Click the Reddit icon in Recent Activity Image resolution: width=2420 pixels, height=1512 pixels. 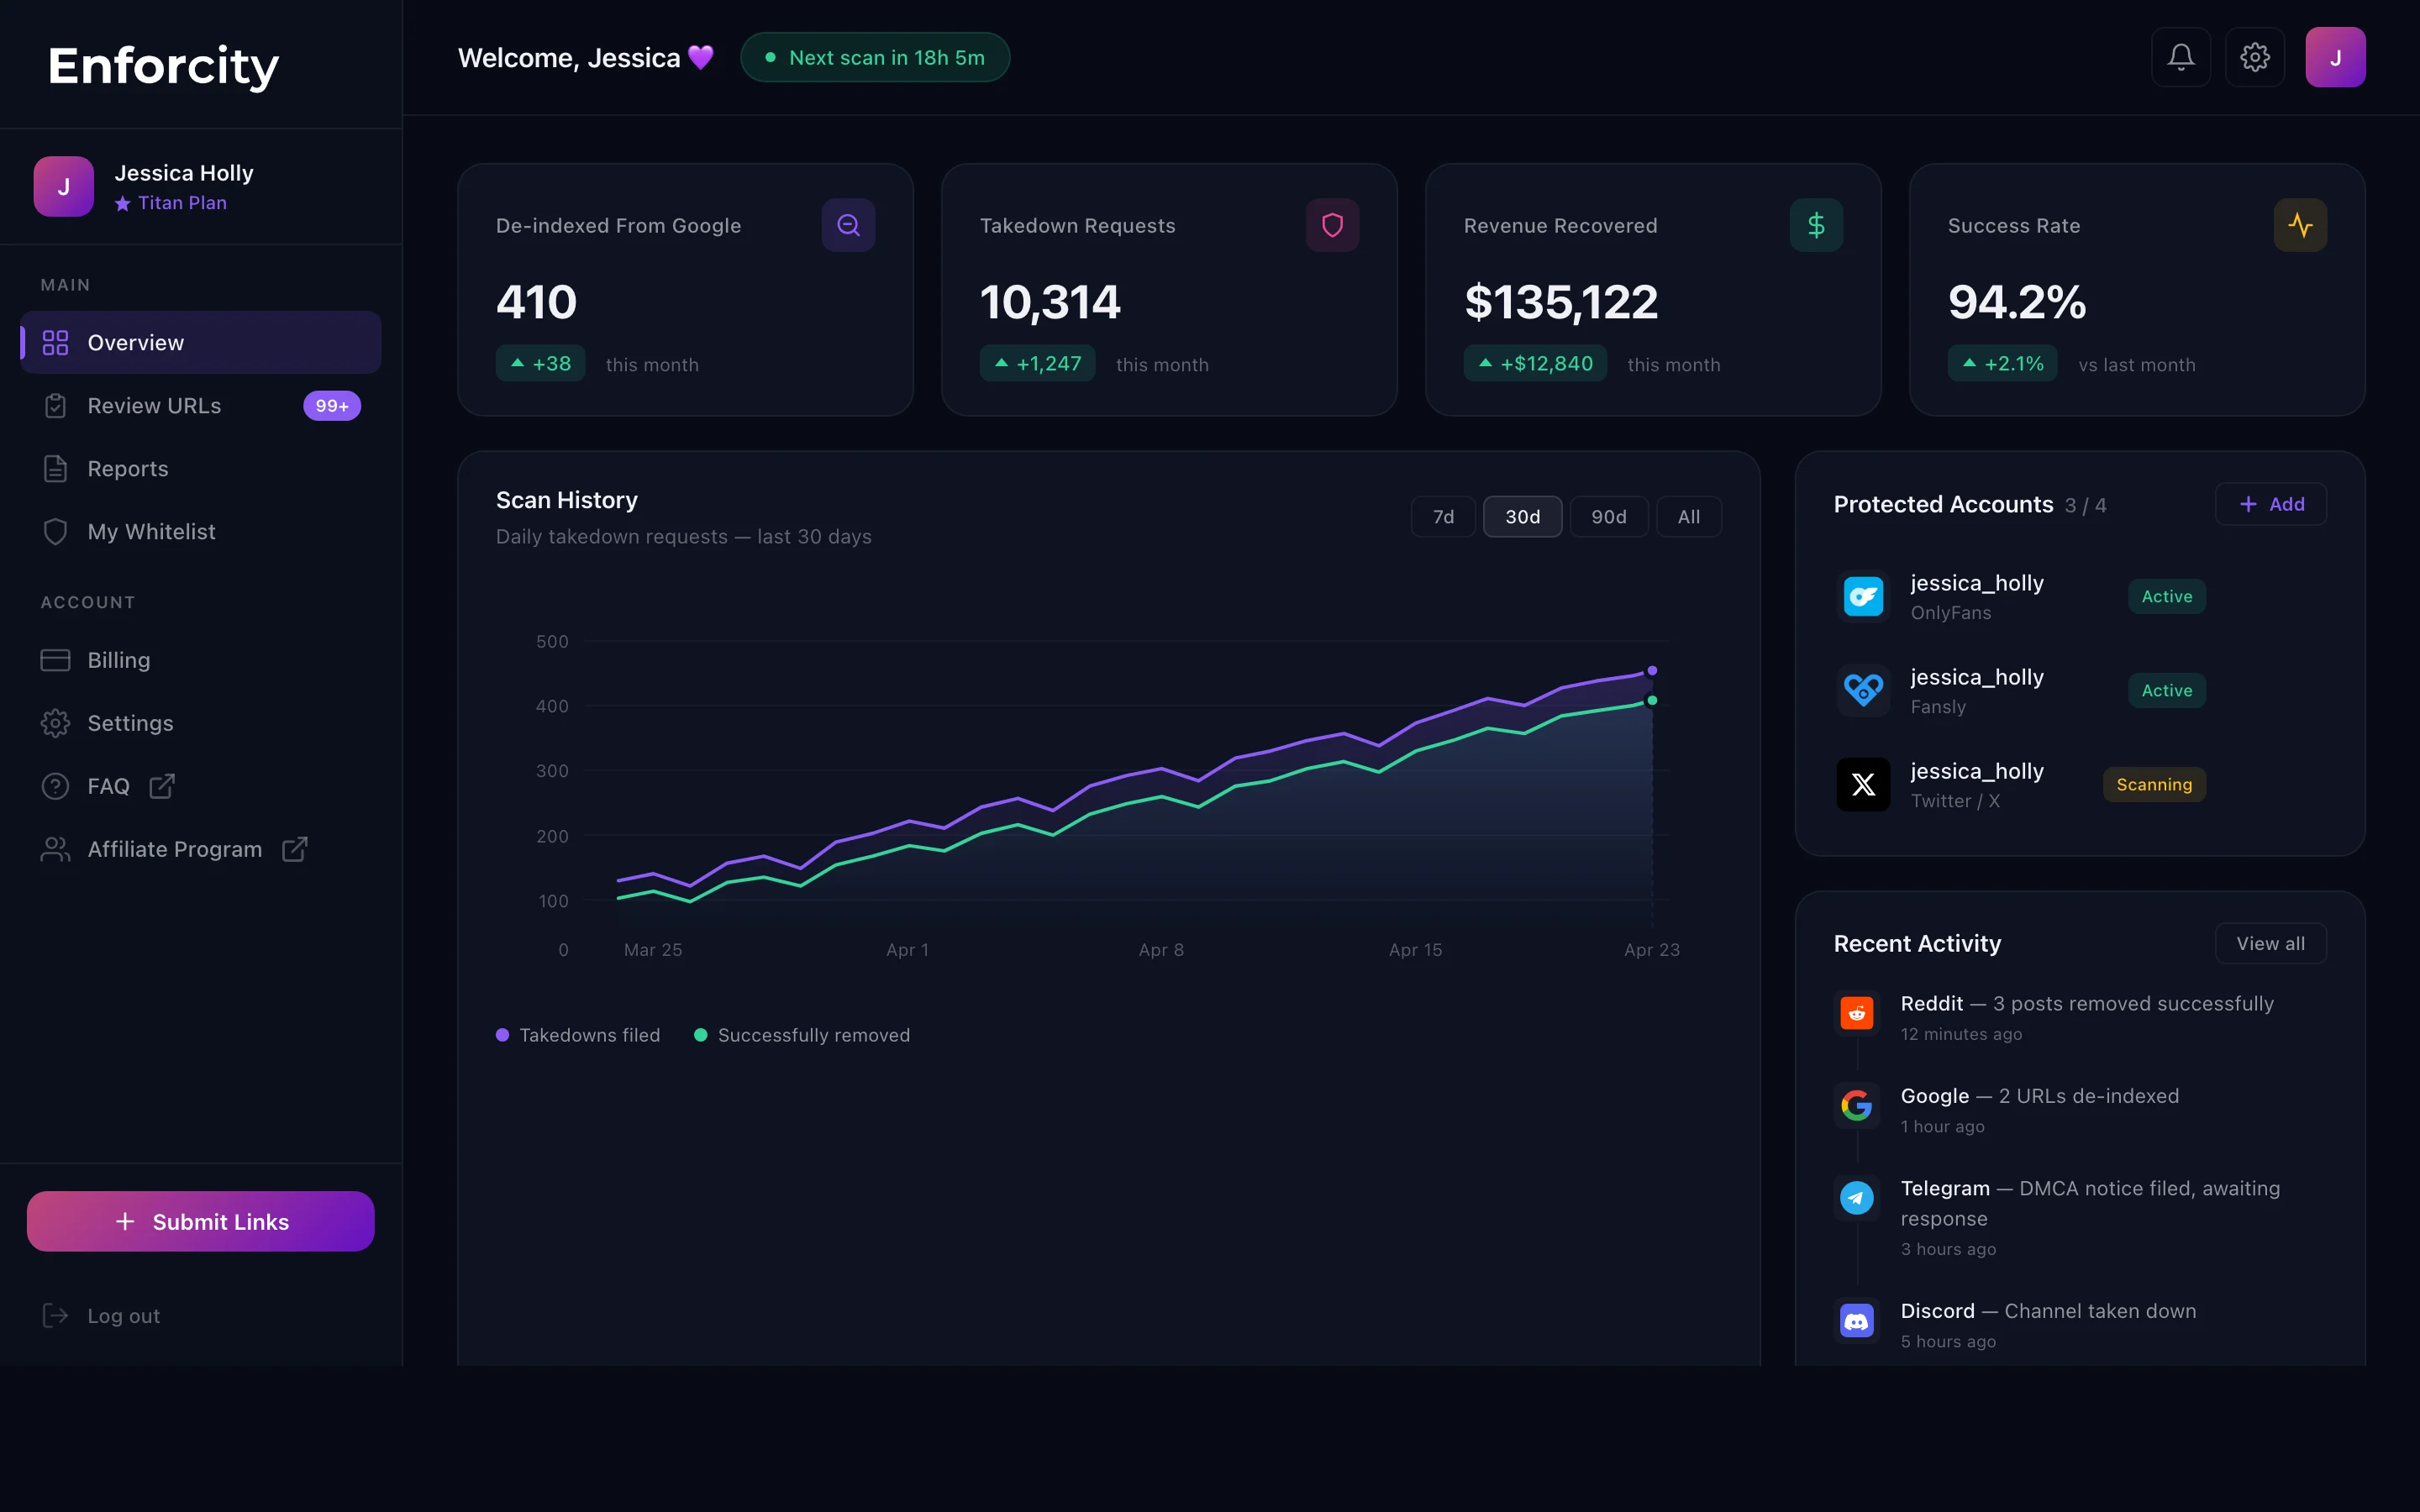pyautogui.click(x=1857, y=1012)
